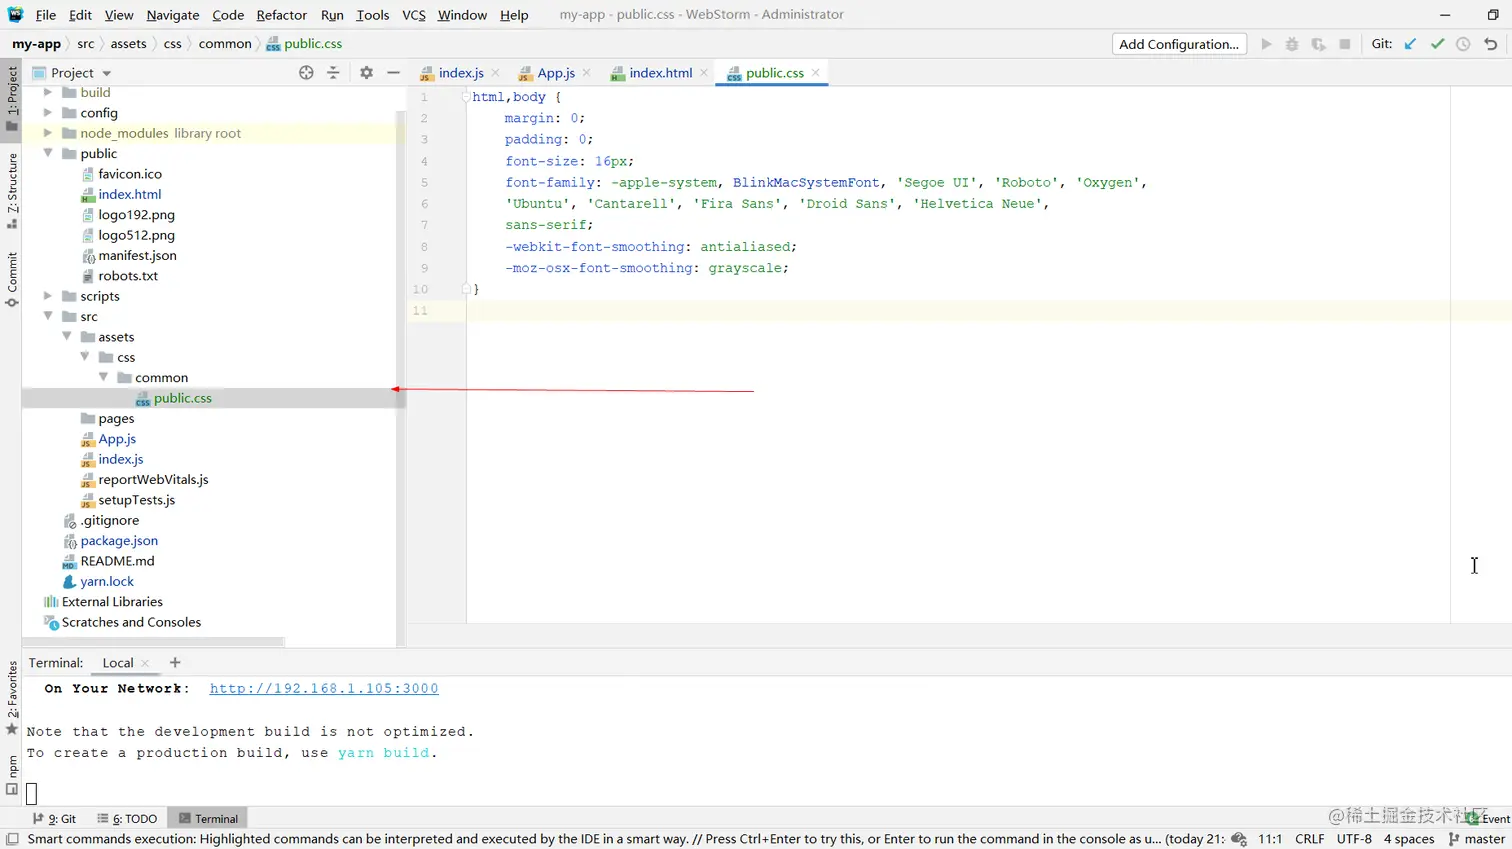Open the npm side tool window
Screen dimensions: 1512x849
point(12,775)
